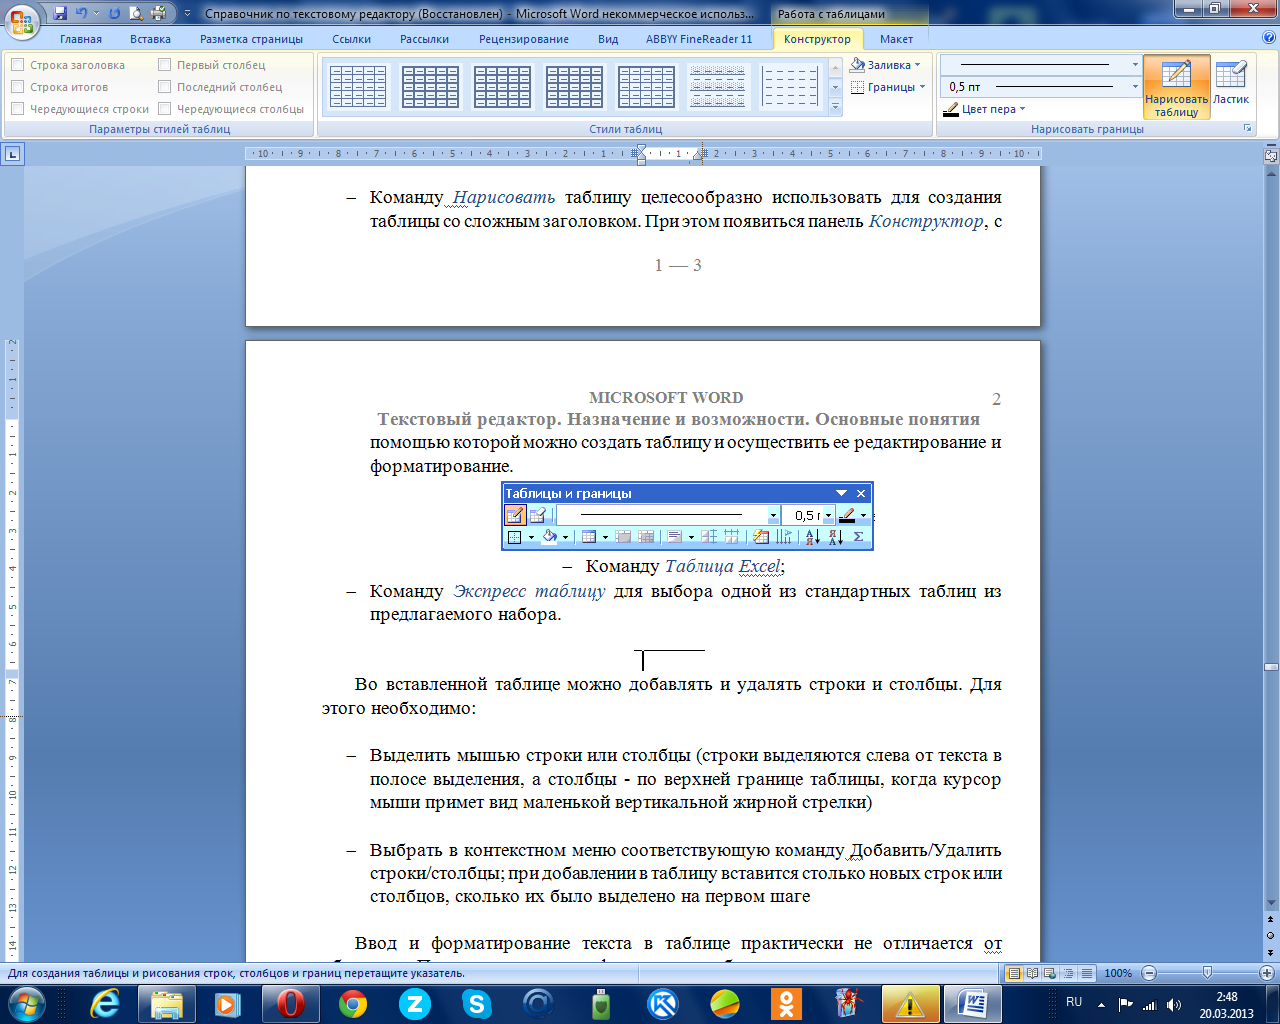Click the vertical scrollbar thumb
This screenshot has height=1024, width=1280.
click(x=1271, y=666)
